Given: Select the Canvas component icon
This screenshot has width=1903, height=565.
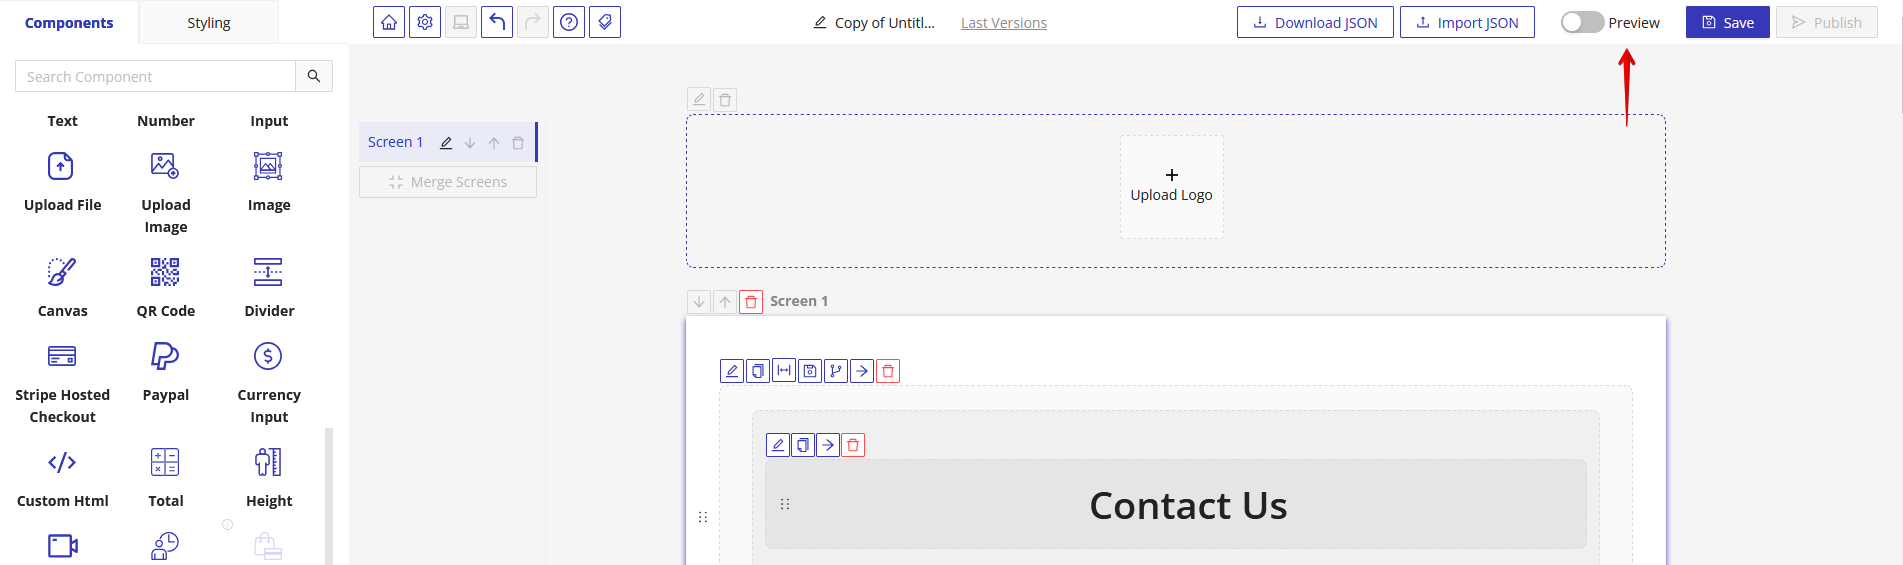Looking at the screenshot, I should click(x=62, y=272).
